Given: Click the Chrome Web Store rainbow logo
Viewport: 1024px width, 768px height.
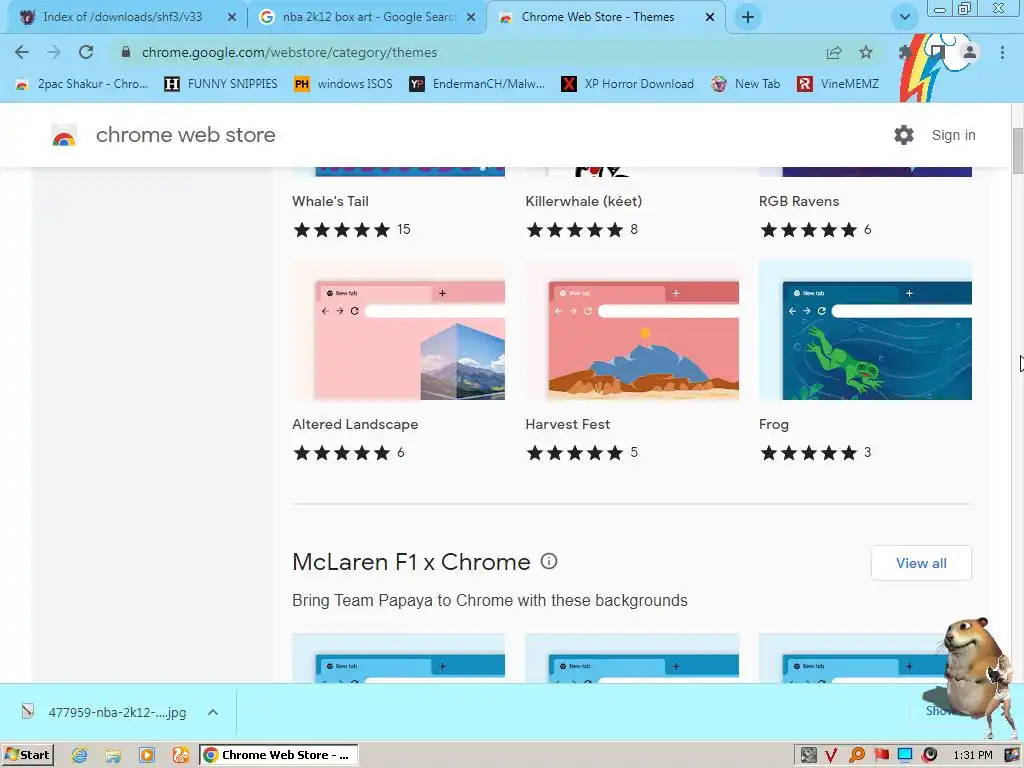Looking at the screenshot, I should pyautogui.click(x=64, y=135).
